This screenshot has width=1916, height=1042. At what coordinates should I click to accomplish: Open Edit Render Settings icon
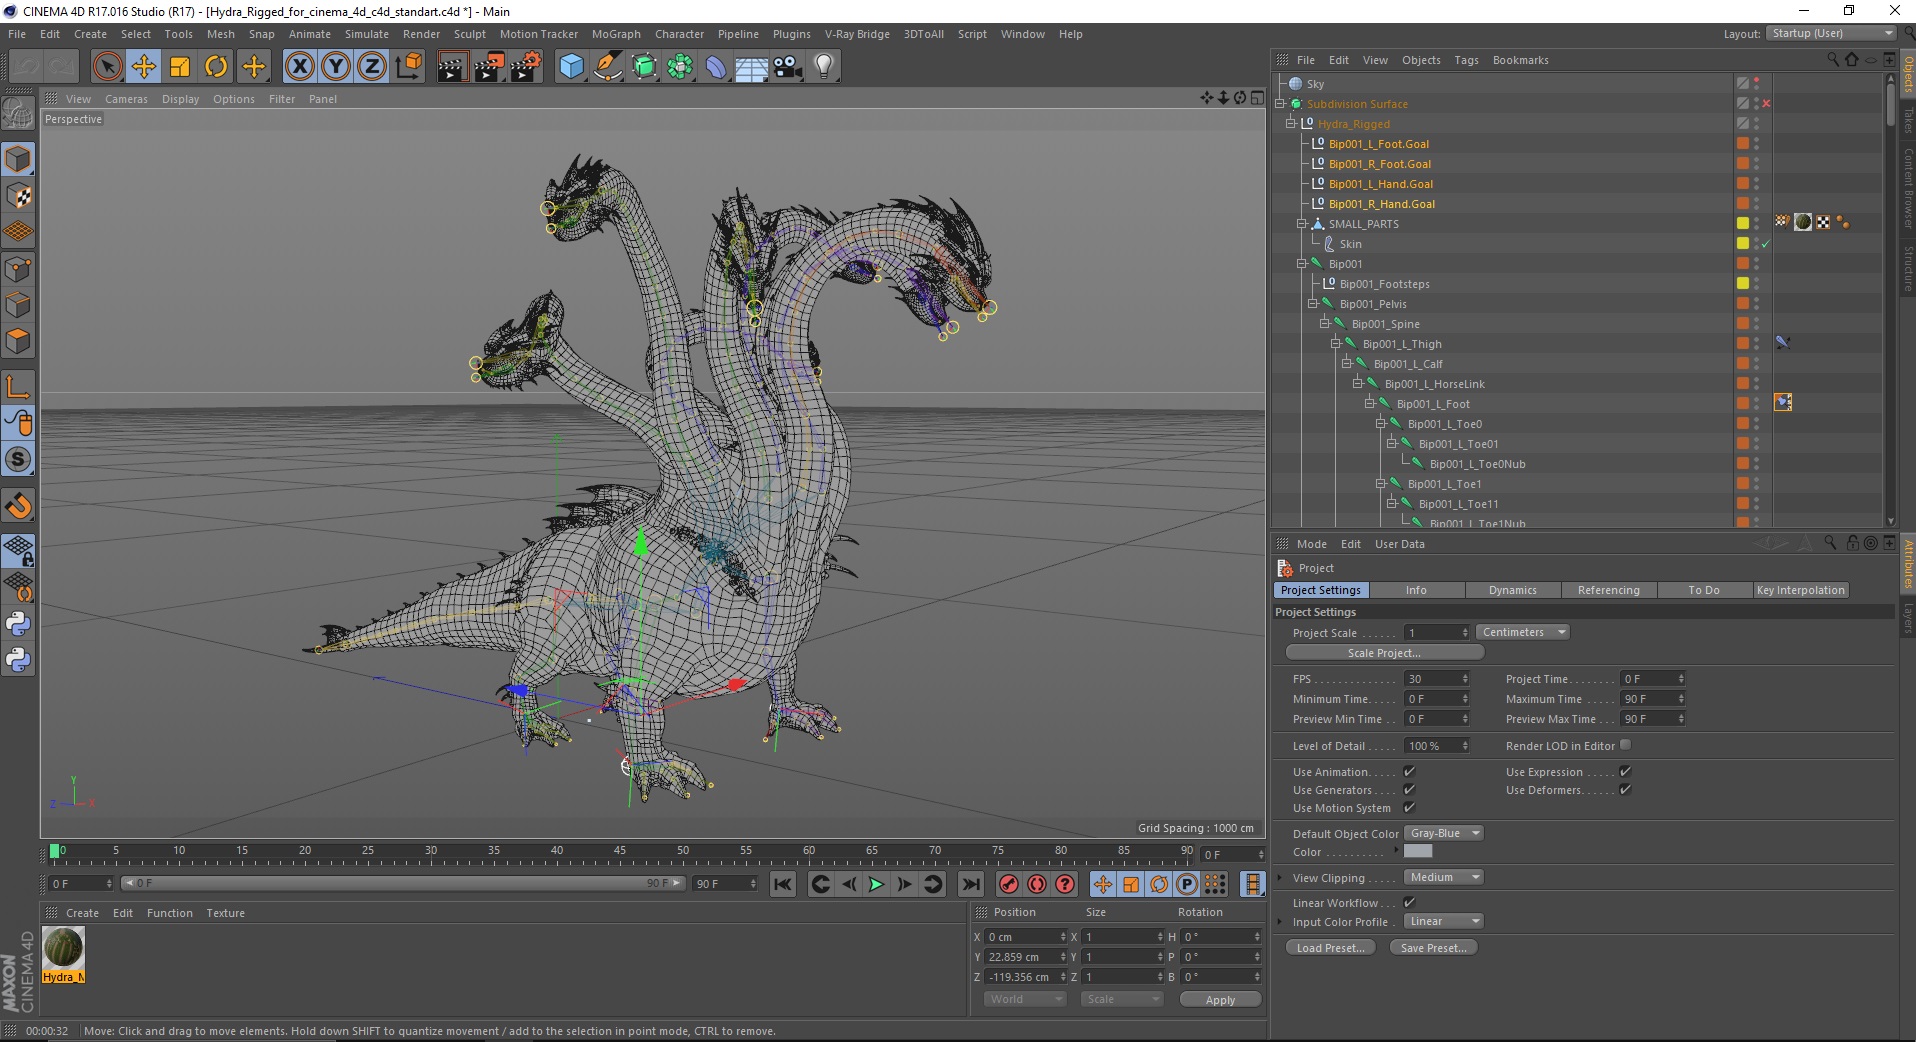[525, 67]
